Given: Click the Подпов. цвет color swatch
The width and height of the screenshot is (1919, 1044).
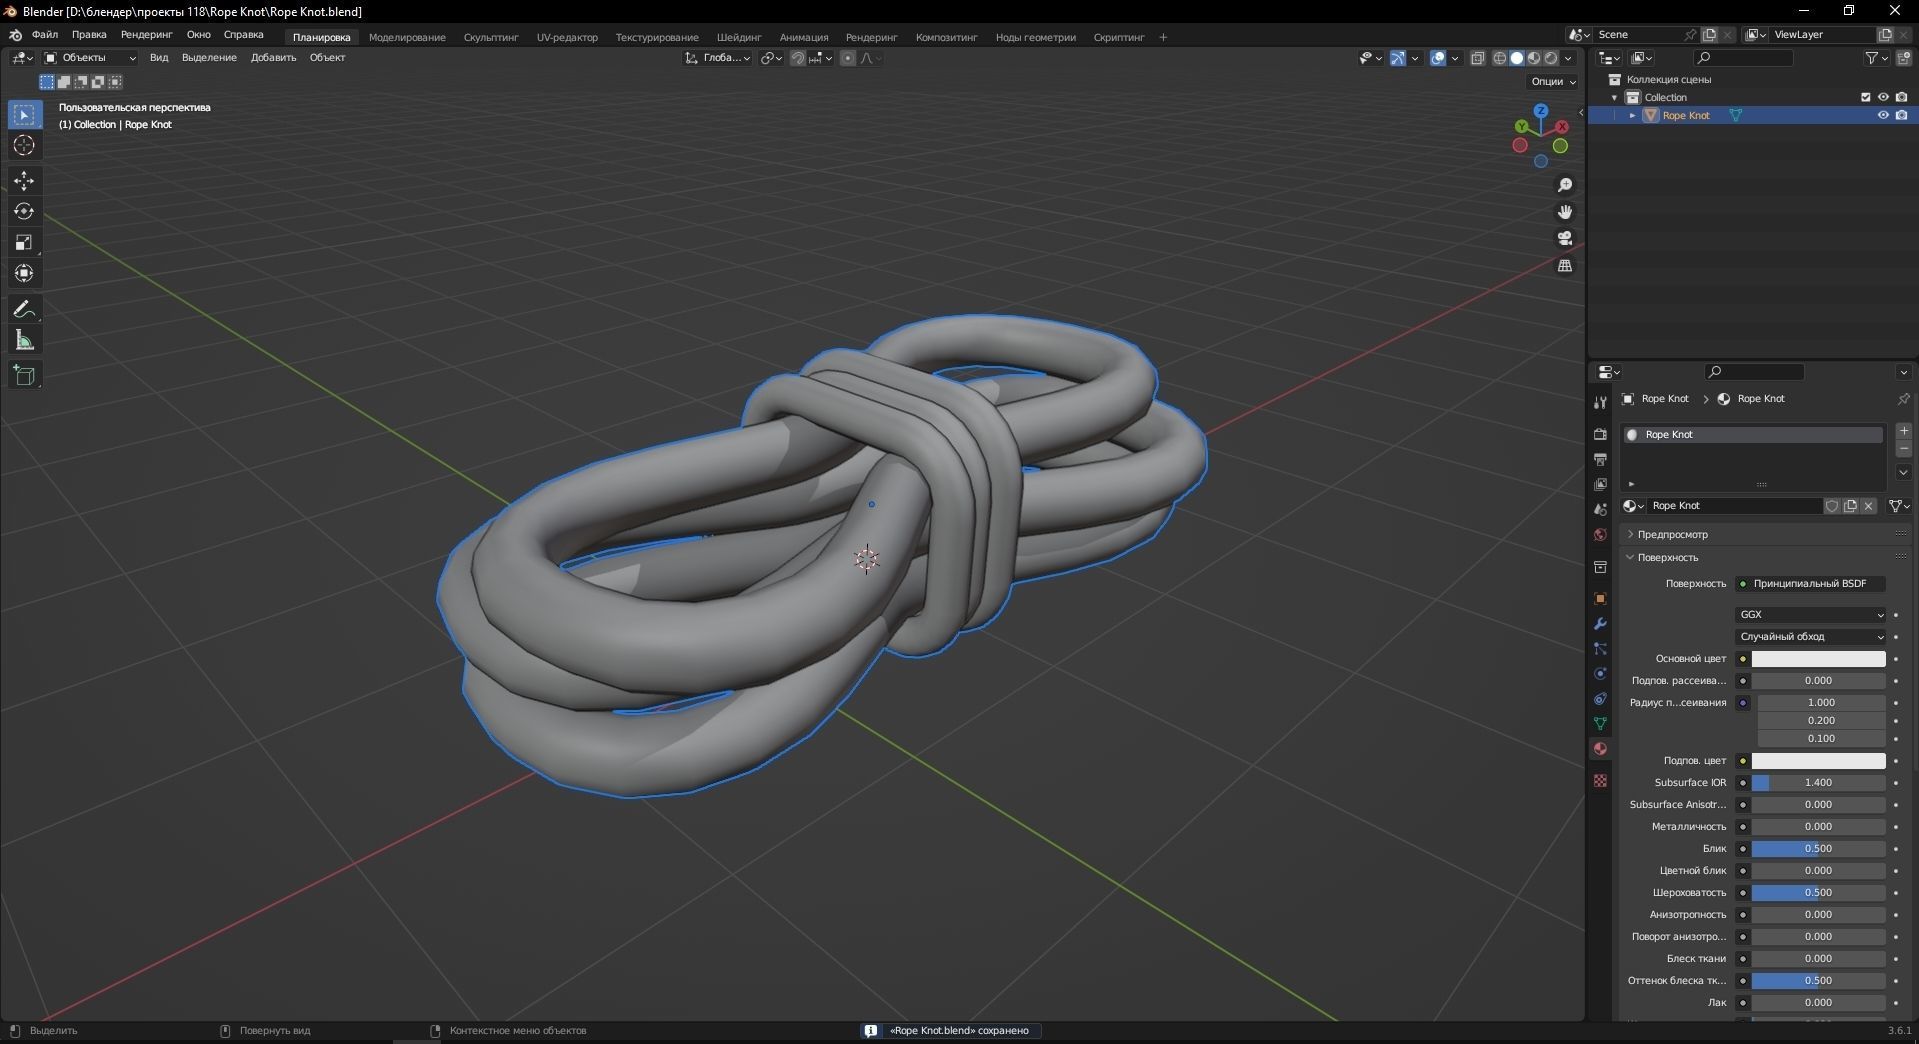Looking at the screenshot, I should pos(1818,760).
